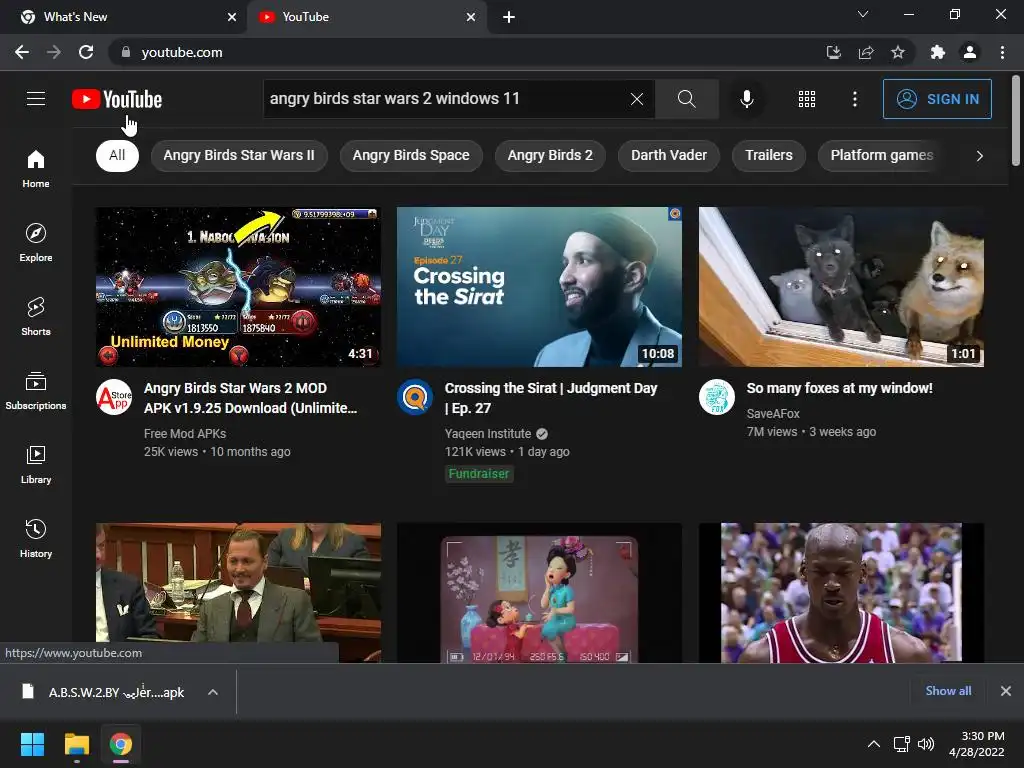Go forward with the browser forward arrow

tap(54, 52)
